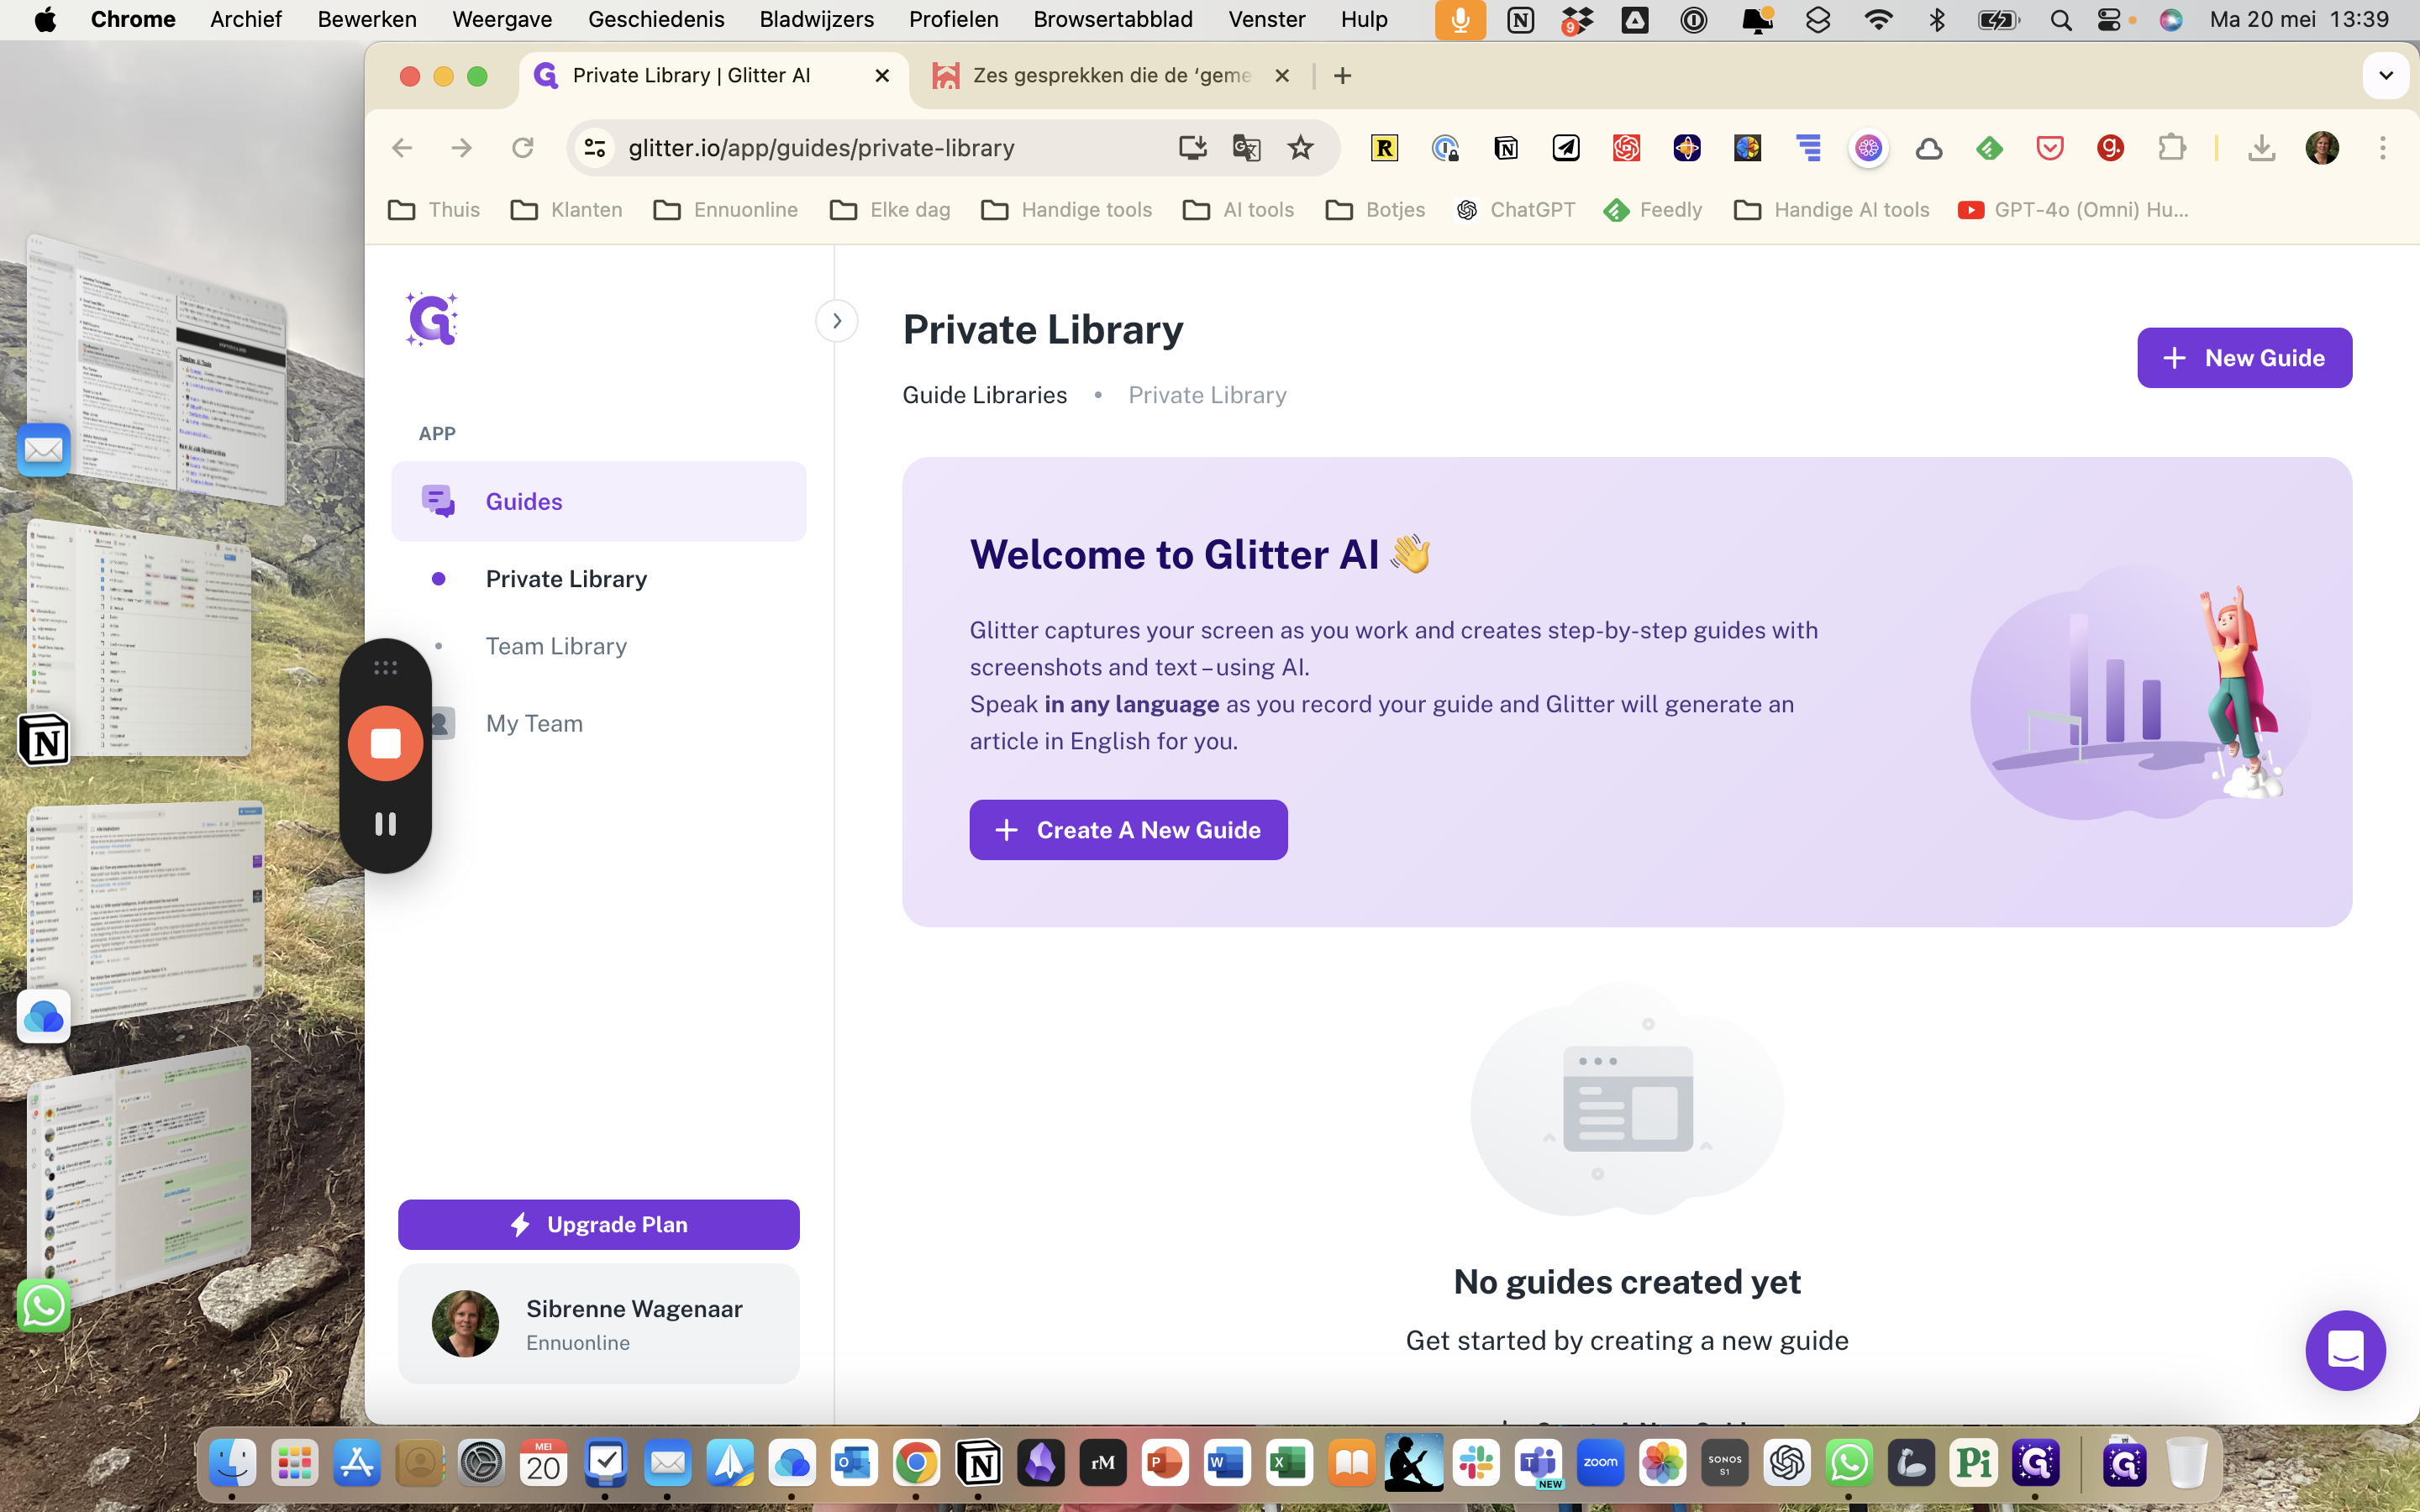Open the GPT-4o (Omni) YouTube bookmark
The width and height of the screenshot is (2420, 1512).
[2074, 210]
